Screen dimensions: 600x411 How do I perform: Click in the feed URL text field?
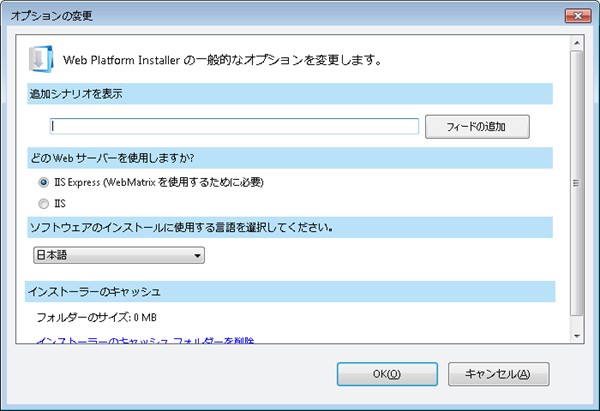(234, 126)
